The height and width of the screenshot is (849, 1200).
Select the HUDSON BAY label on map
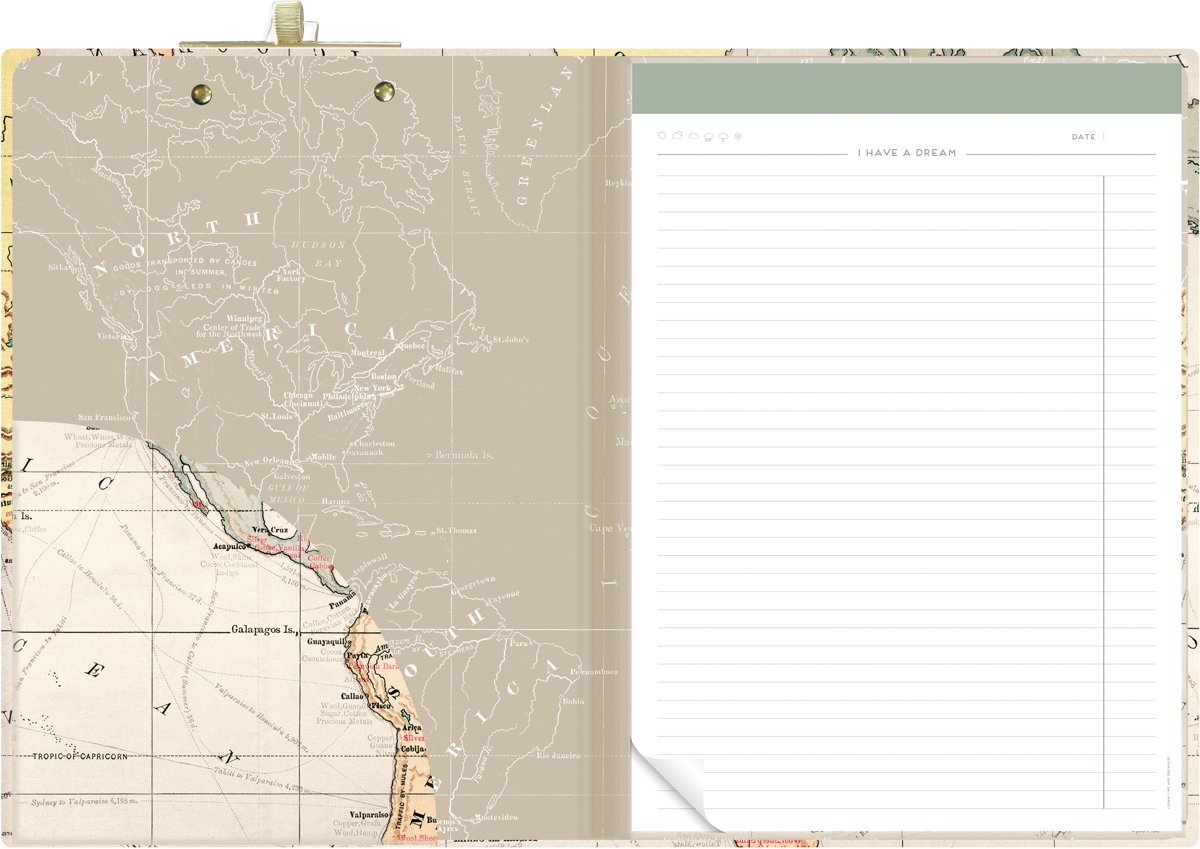[317, 254]
